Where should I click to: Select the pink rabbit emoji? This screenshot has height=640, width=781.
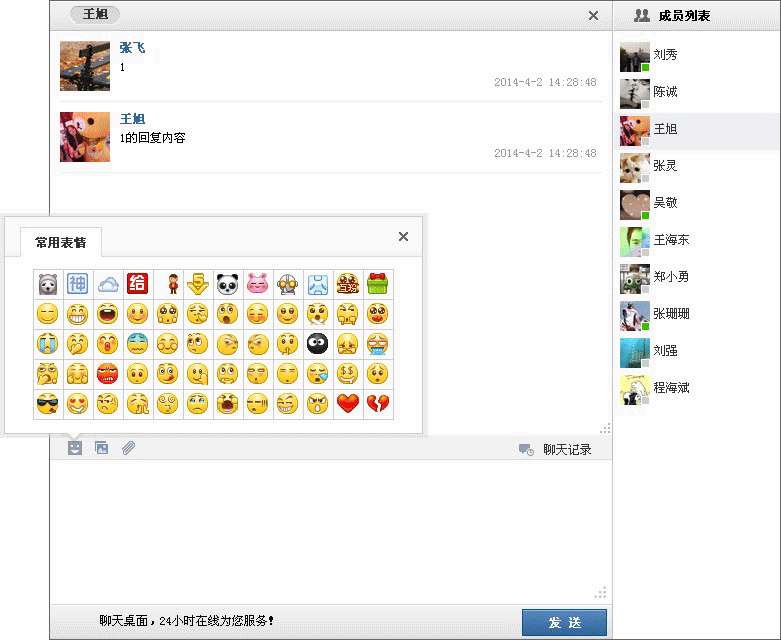tap(258, 284)
